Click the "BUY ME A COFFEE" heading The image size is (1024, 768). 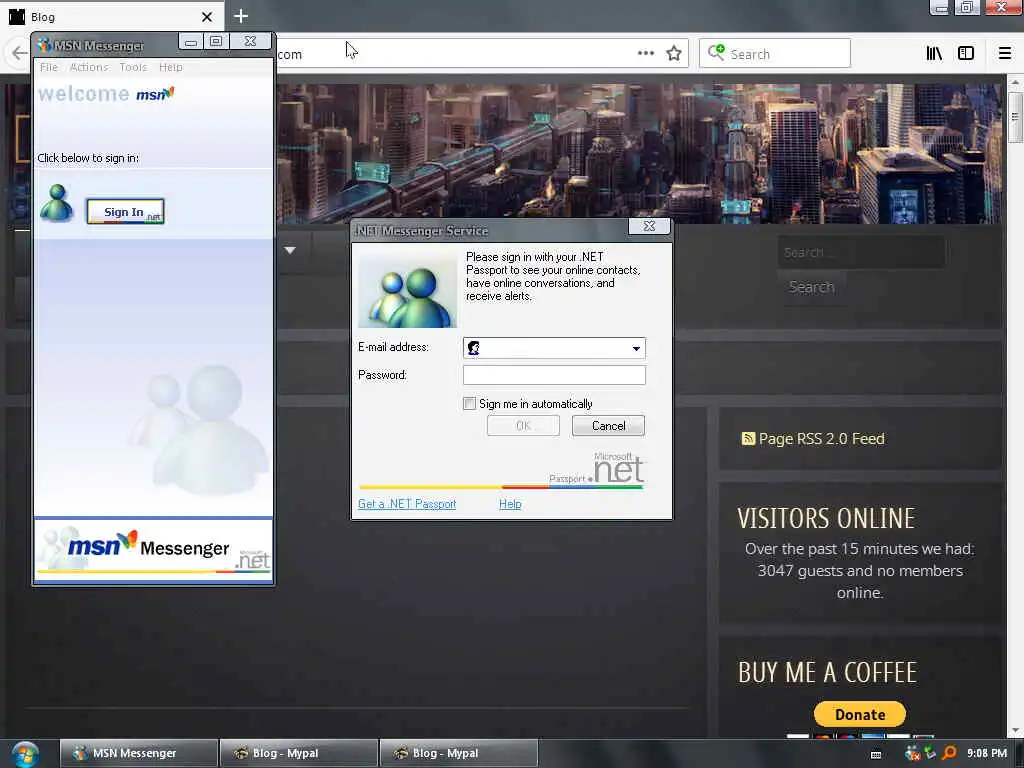click(x=827, y=673)
